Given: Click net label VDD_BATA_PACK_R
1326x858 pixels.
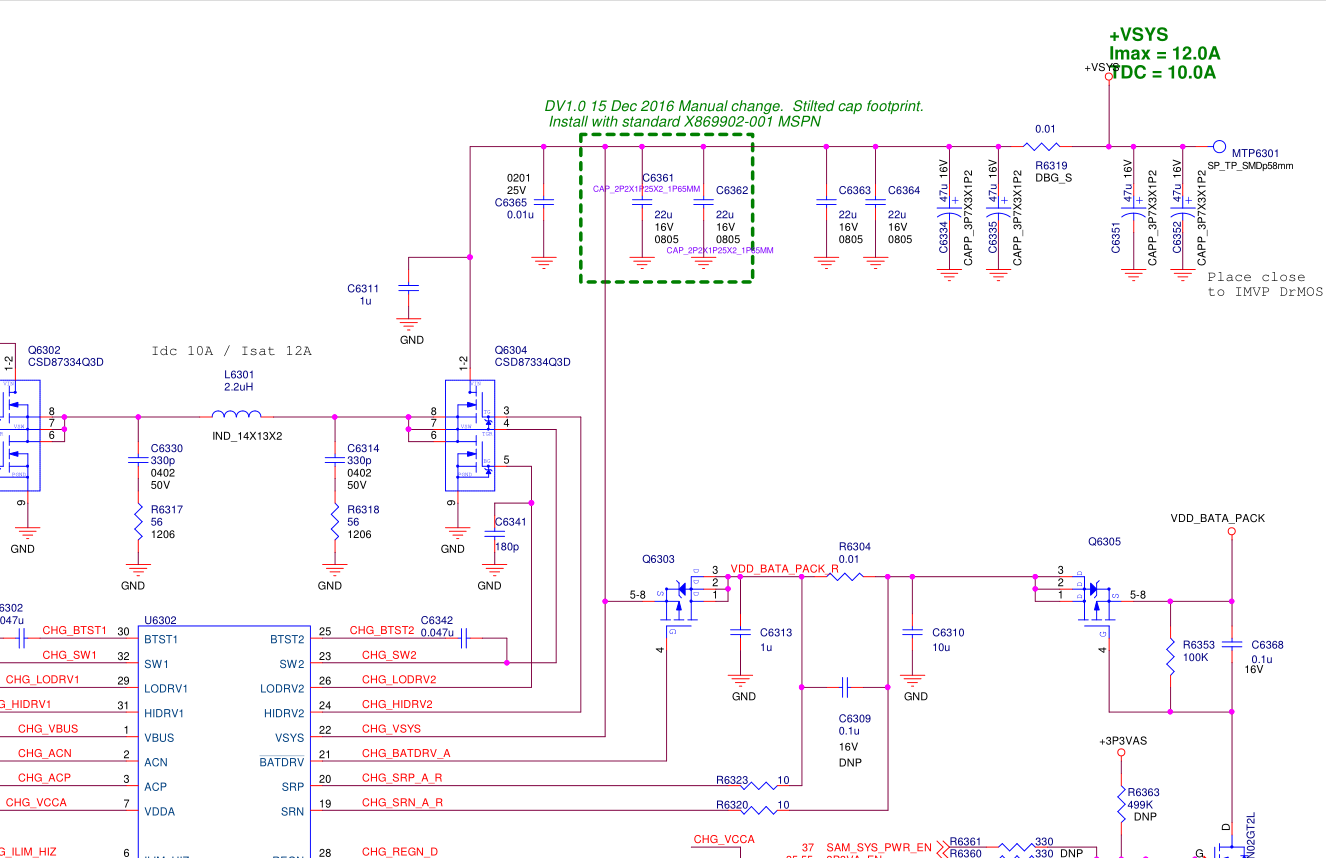Looking at the screenshot, I should 784,569.
